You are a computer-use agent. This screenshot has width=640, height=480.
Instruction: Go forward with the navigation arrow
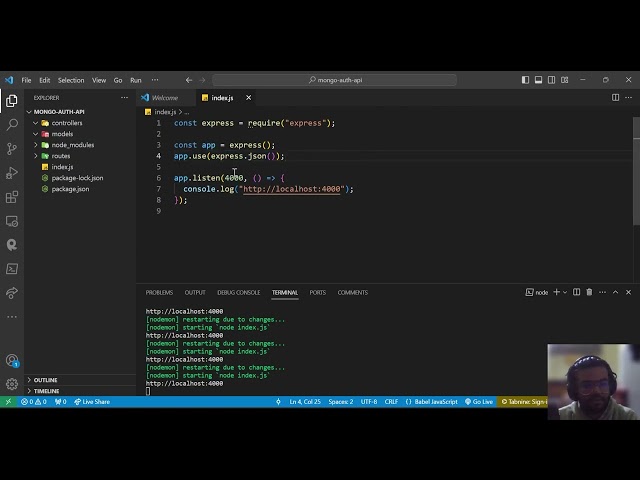coord(202,80)
